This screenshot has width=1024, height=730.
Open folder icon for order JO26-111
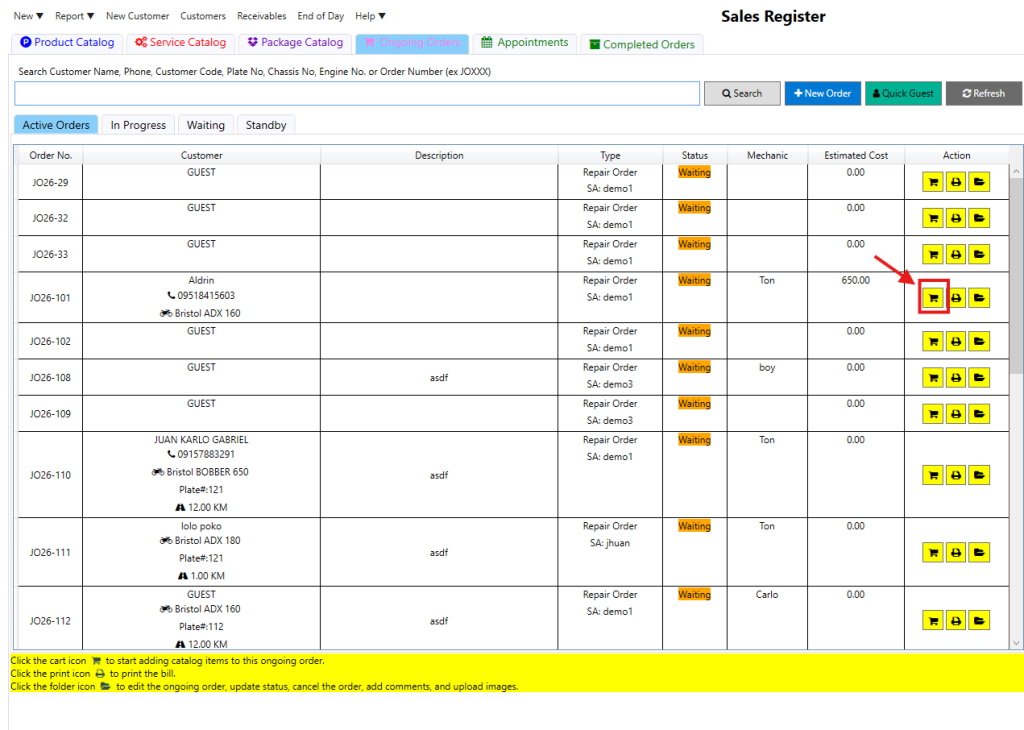coord(979,552)
